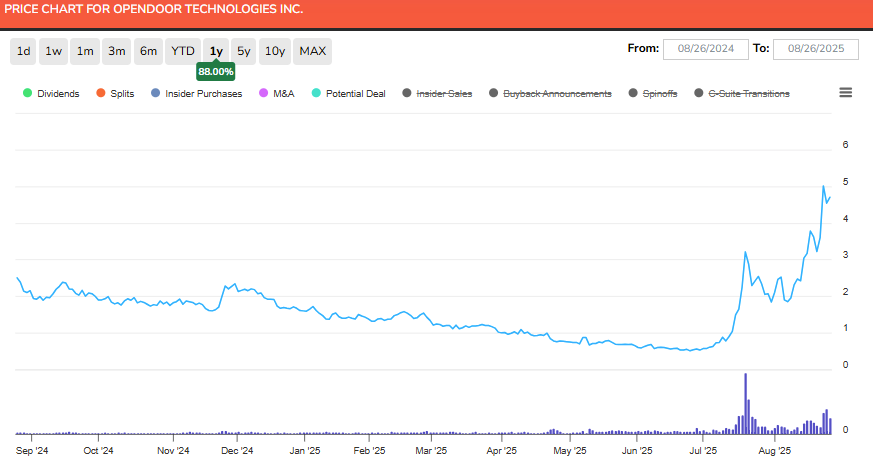Image resolution: width=873 pixels, height=465 pixels.
Task: Choose the 6m time range
Action: (x=148, y=51)
